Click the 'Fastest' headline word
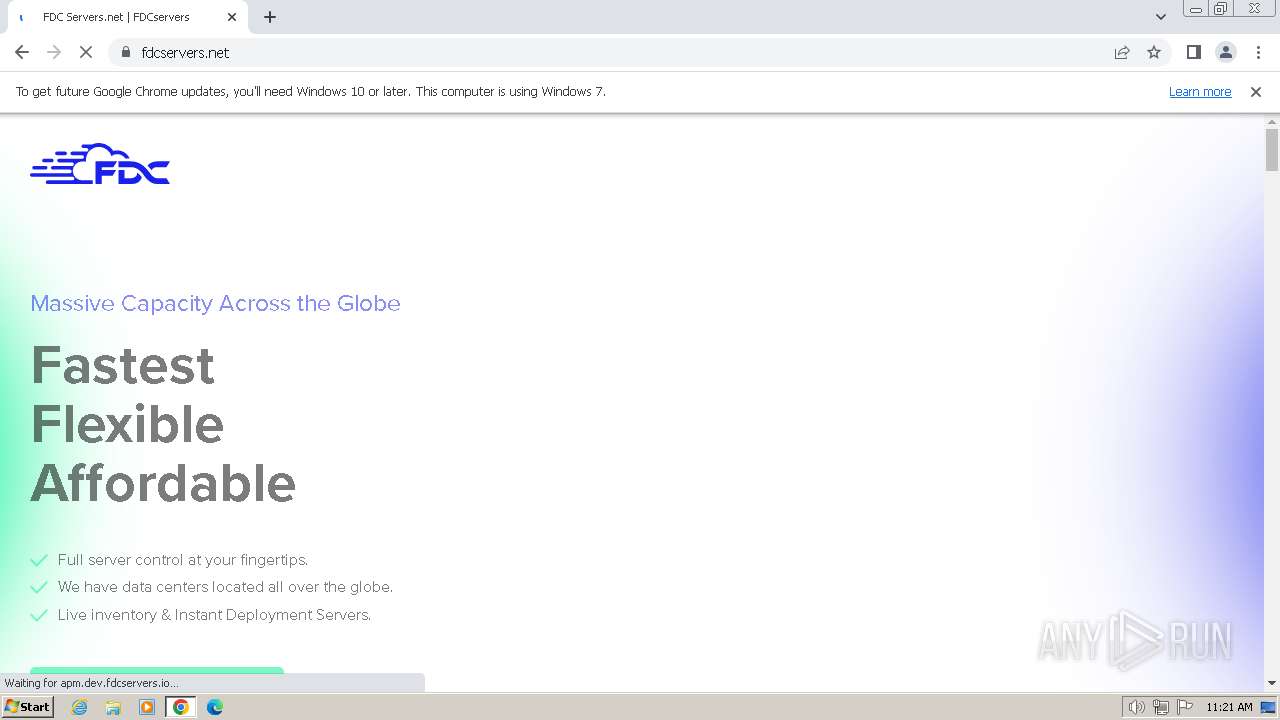This screenshot has height=720, width=1280. 122,365
